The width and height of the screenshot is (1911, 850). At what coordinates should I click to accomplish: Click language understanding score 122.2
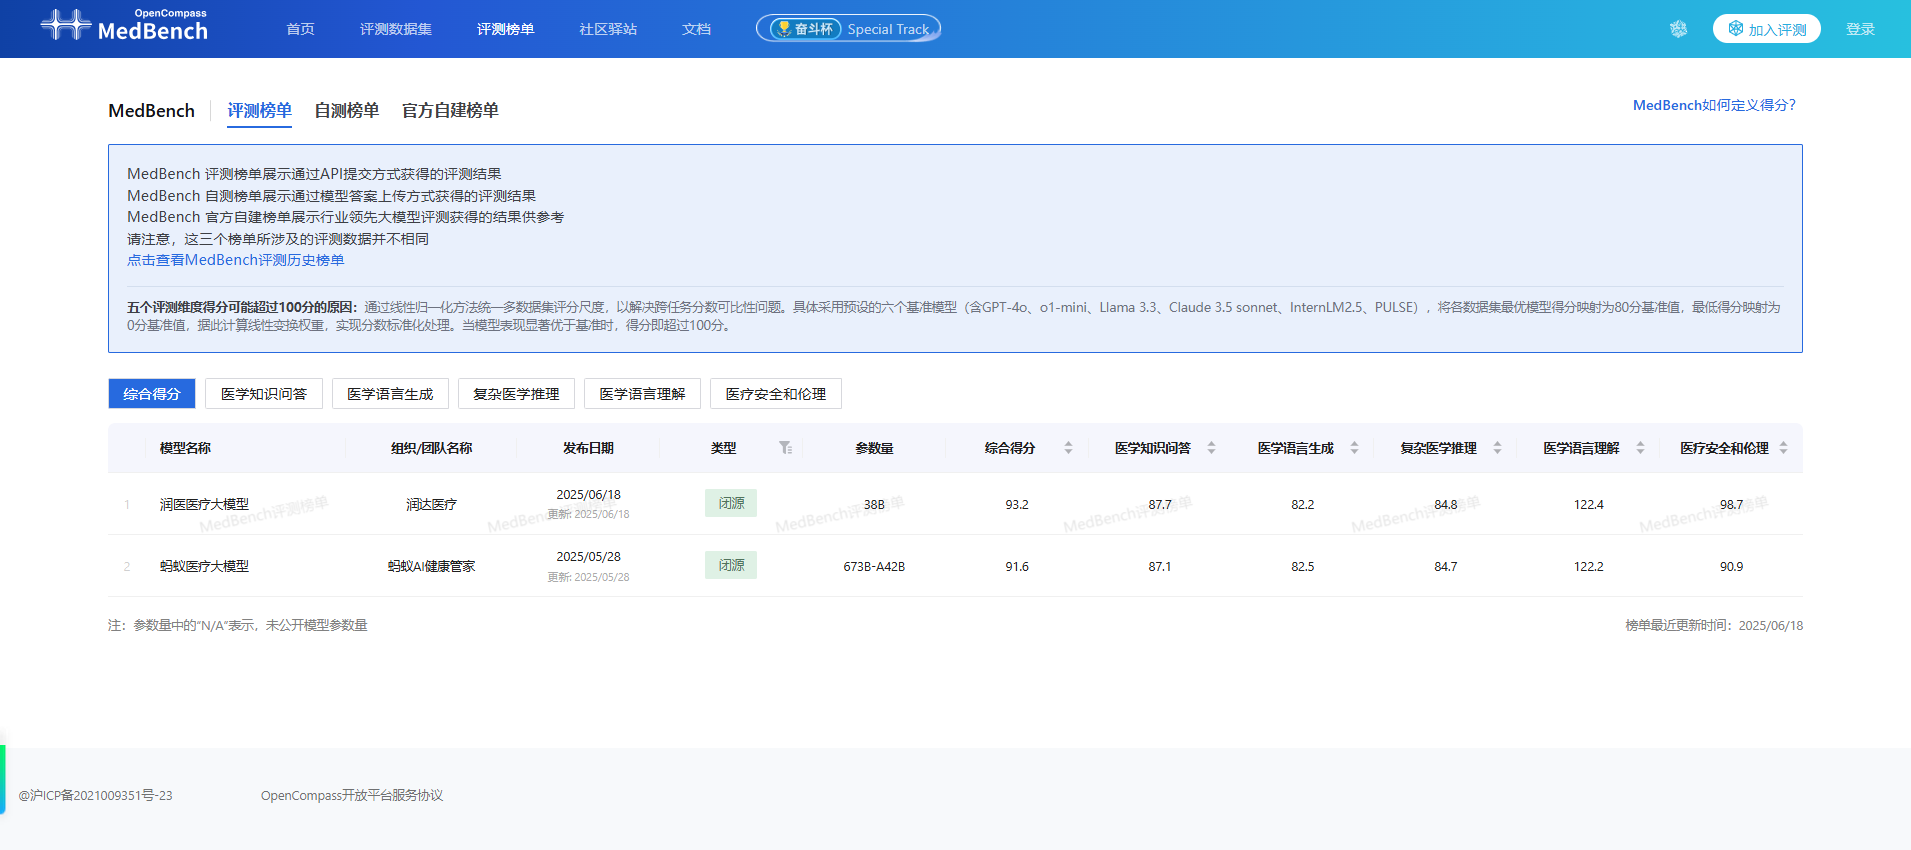coord(1588,566)
